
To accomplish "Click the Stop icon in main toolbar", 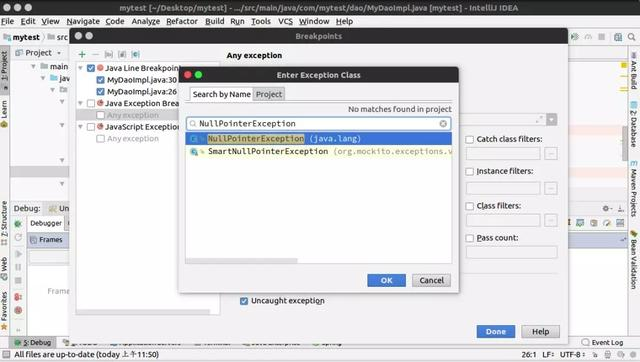I will [602, 37].
